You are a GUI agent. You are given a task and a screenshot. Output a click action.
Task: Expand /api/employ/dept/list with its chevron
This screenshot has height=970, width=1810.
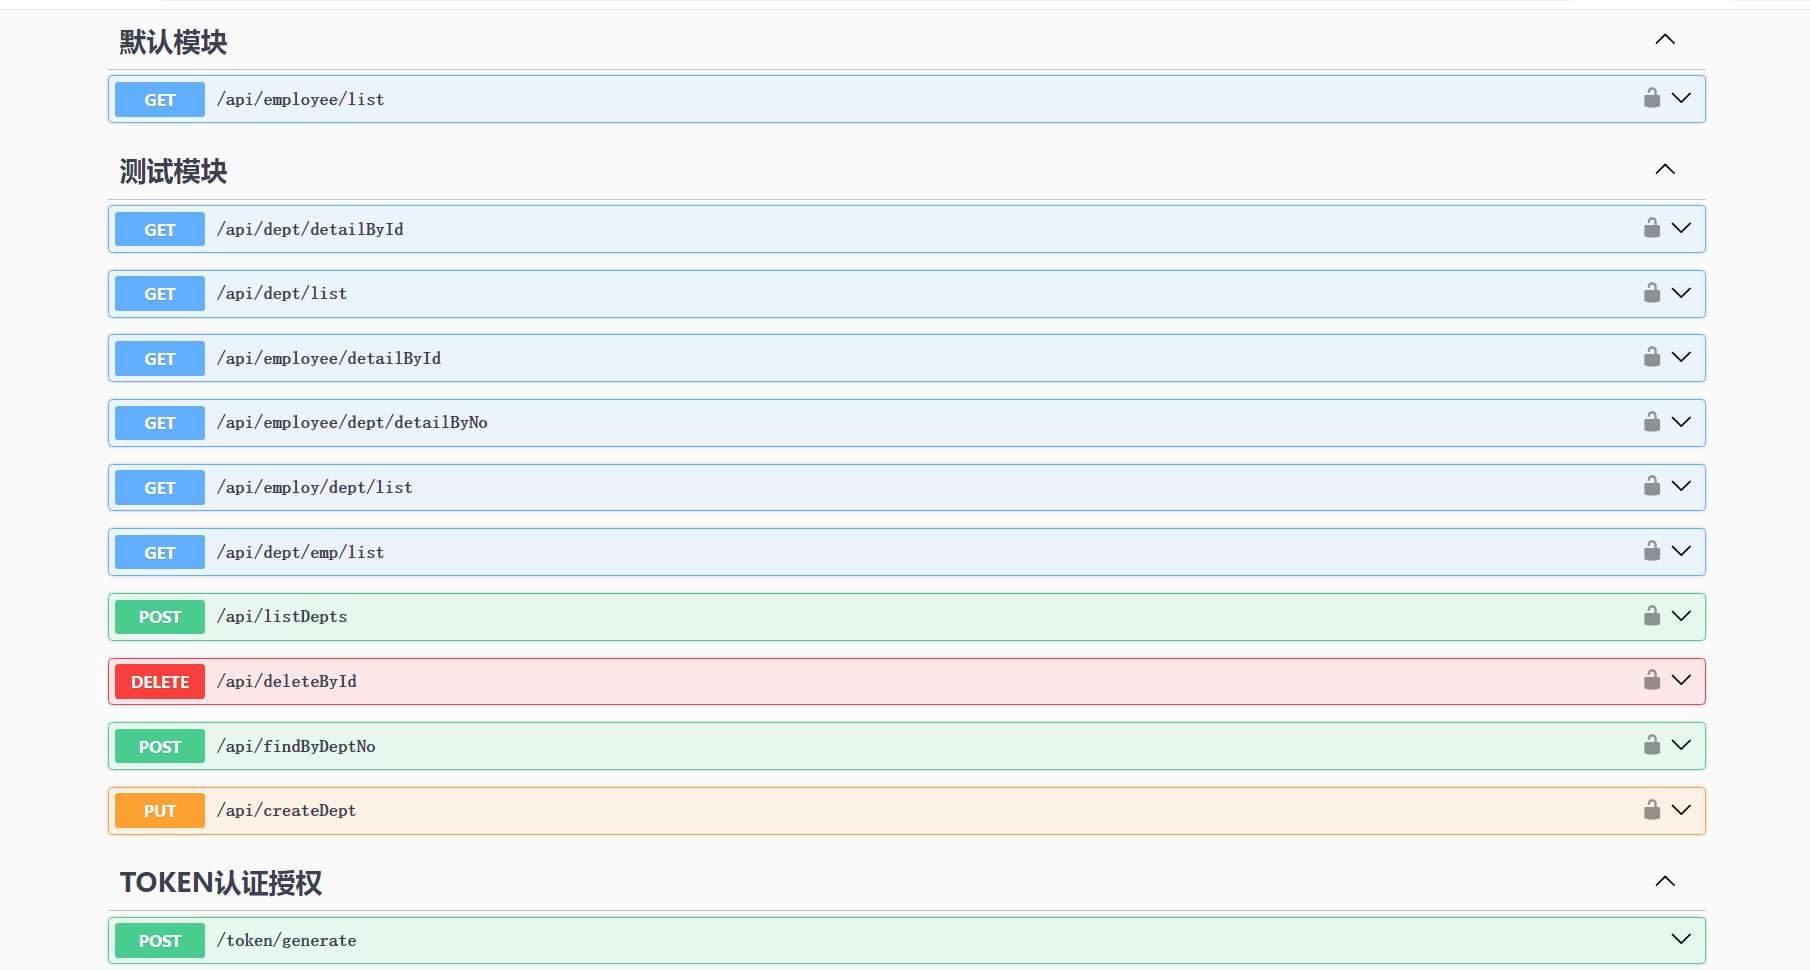pos(1681,486)
